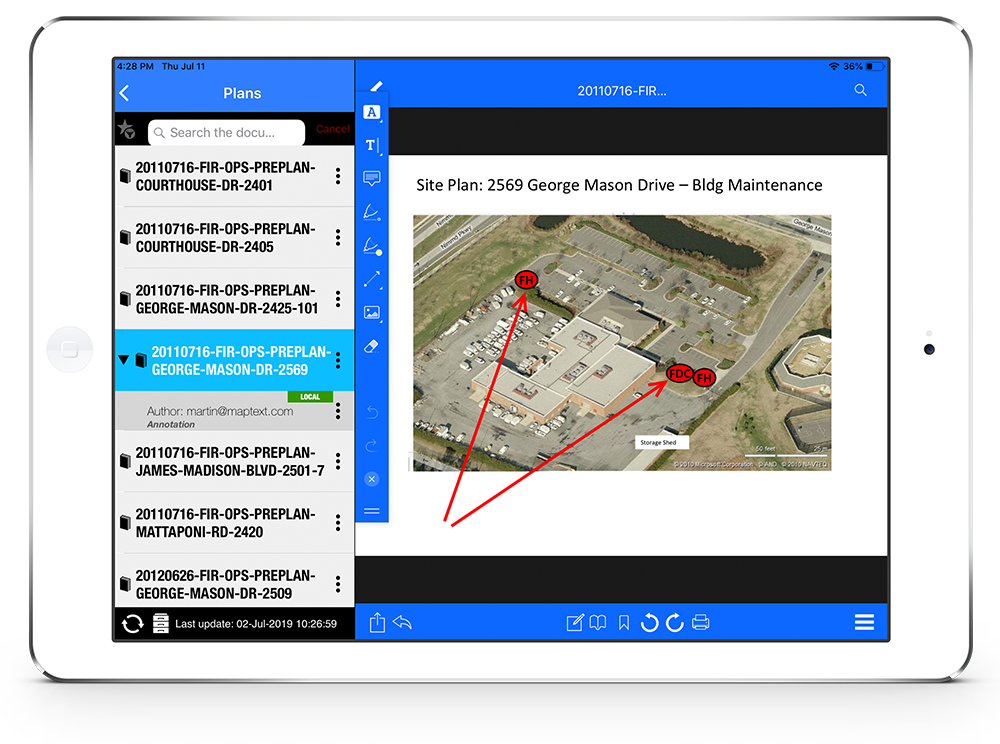Open the hamburger menu in viewer toolbar
Screen dimensions: 1000x744
coord(864,622)
